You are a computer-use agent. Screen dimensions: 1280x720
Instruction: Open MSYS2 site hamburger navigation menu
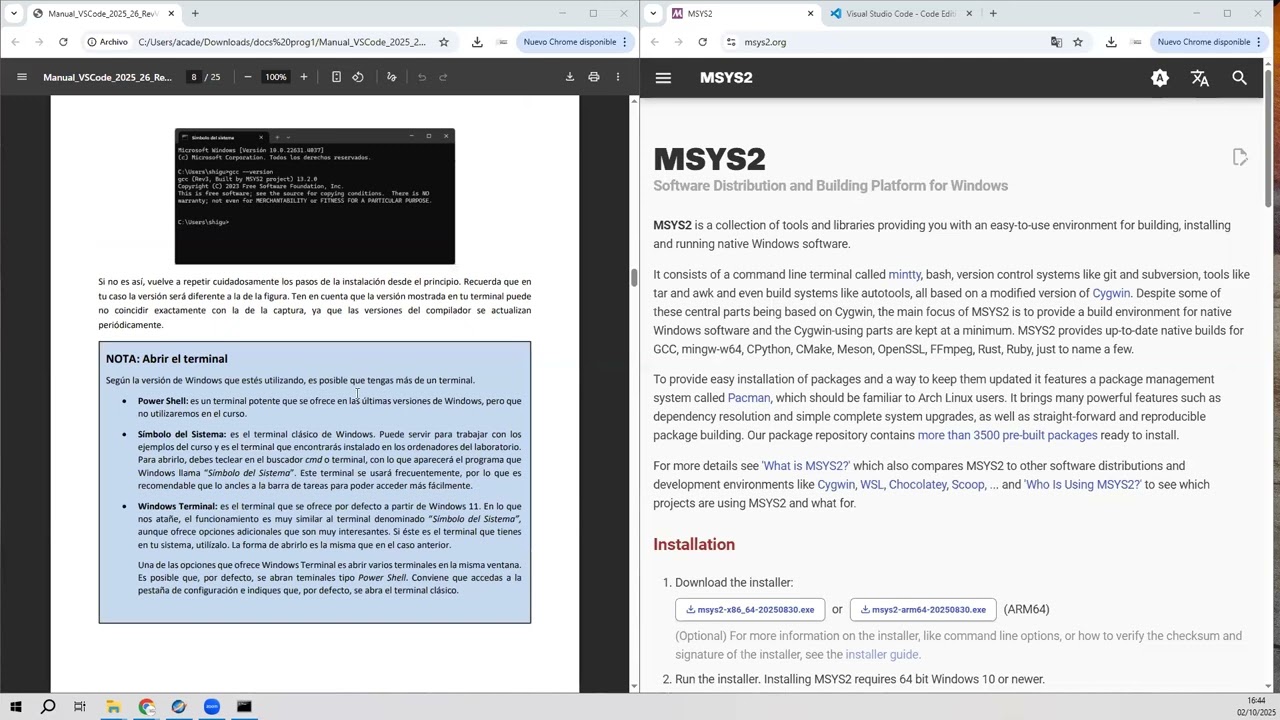coord(663,78)
